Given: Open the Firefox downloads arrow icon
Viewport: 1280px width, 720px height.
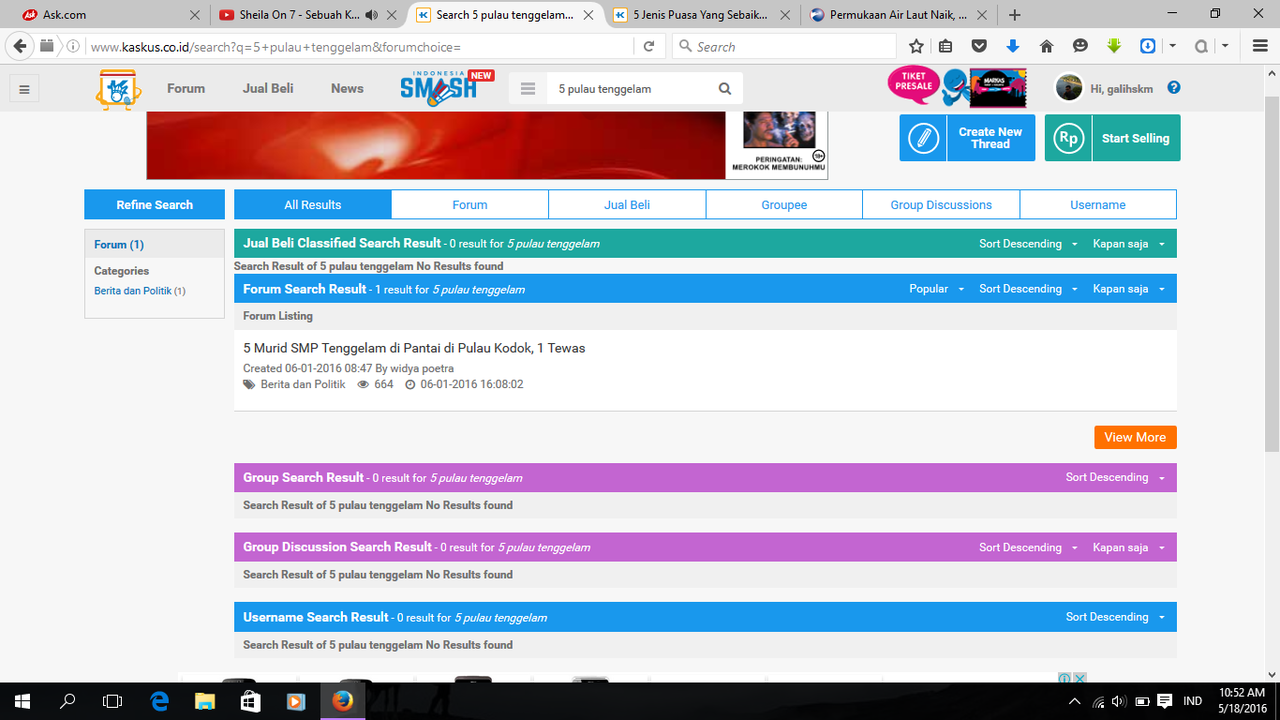Looking at the screenshot, I should pyautogui.click(x=1012, y=46).
